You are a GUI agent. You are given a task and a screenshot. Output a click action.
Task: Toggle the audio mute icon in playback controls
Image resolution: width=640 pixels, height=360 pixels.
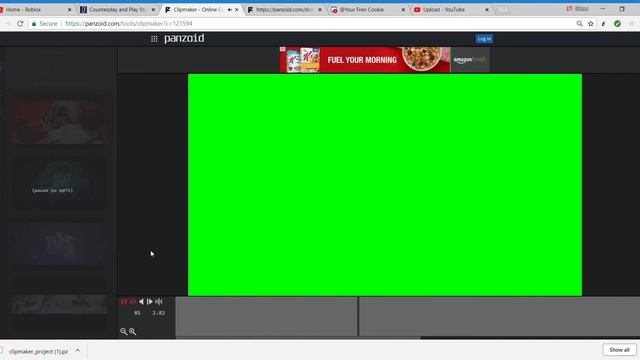159,302
